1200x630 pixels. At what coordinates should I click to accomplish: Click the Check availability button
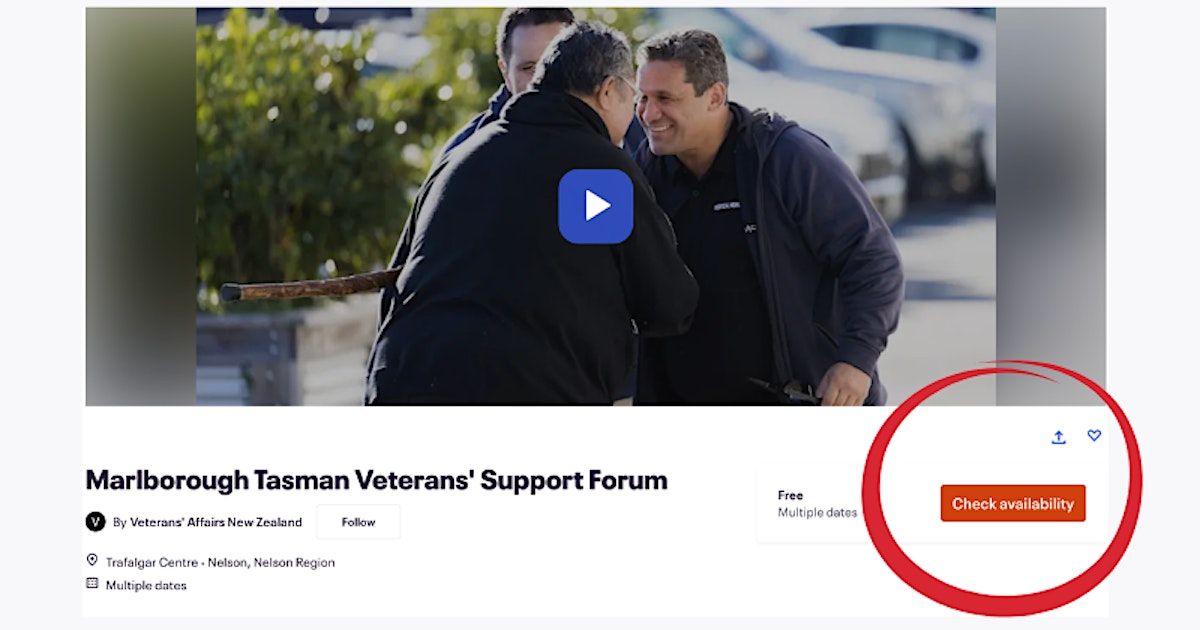(1013, 504)
